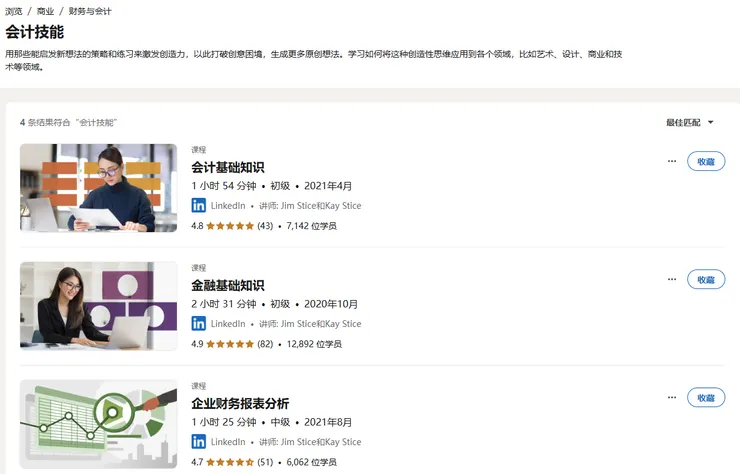Click the 会计基础知识 course thumbnail
Image resolution: width=740 pixels, height=474 pixels.
[98, 188]
